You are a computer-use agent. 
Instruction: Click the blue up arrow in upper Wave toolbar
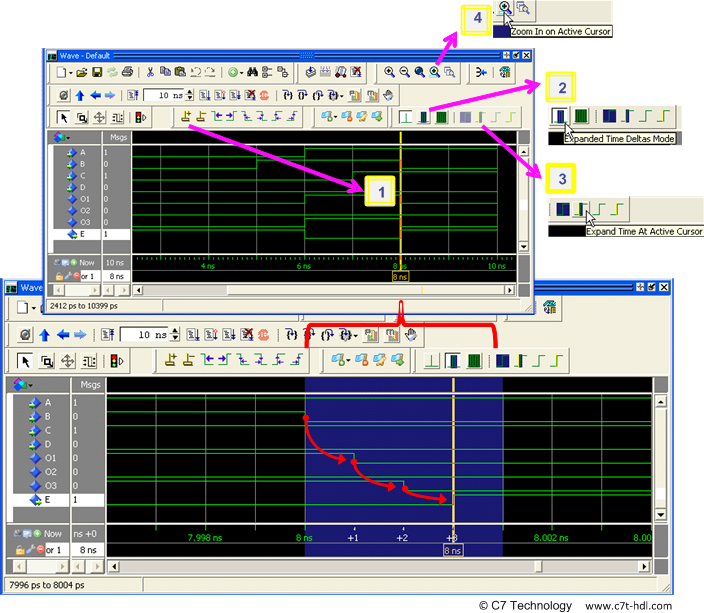point(80,95)
